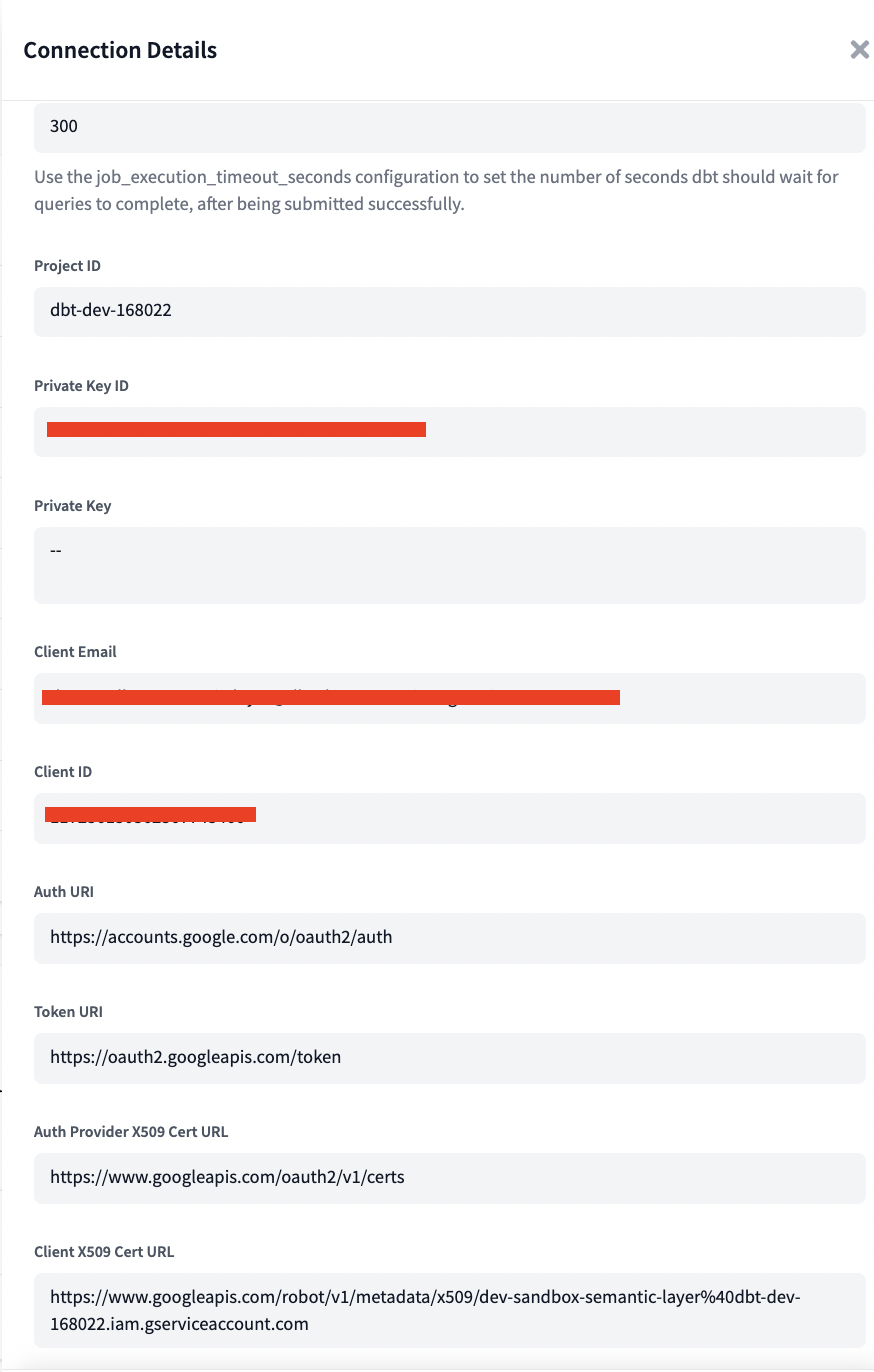Viewport: 874px width, 1372px height.
Task: Click the Token URI field
Action: (450, 1058)
